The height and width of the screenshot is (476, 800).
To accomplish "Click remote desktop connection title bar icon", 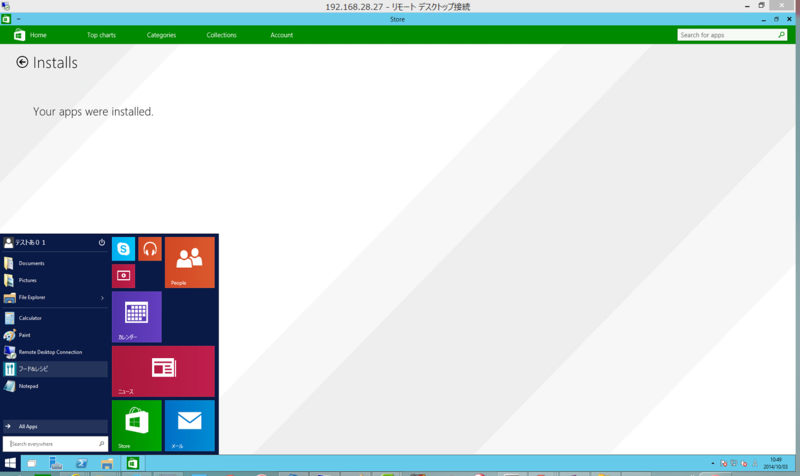I will pos(6,6).
